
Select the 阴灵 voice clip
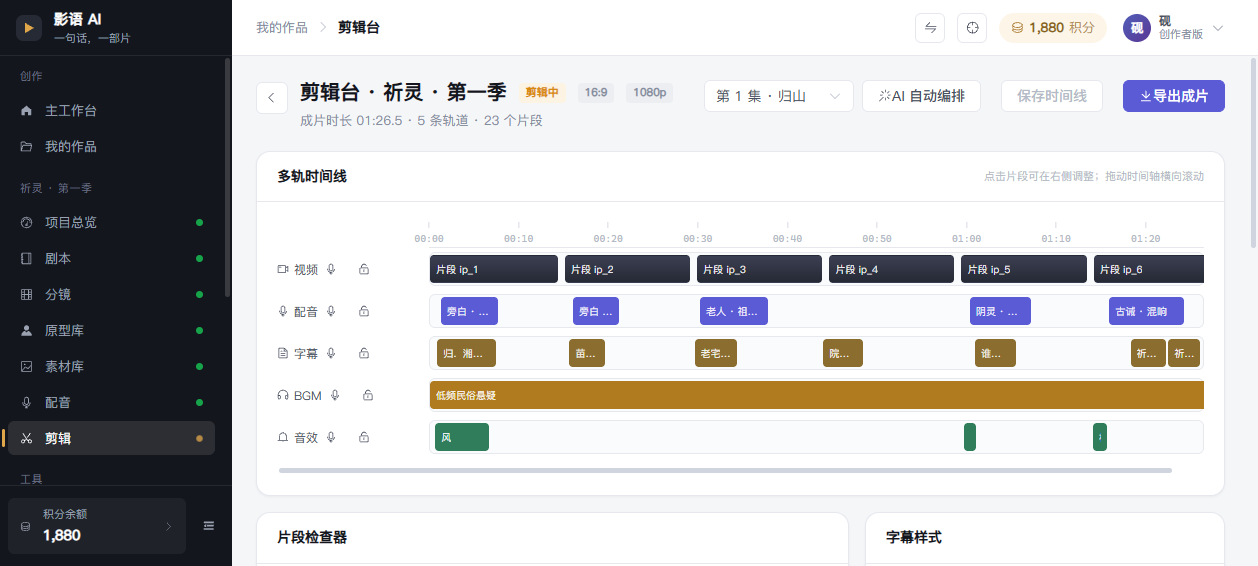[1000, 311]
